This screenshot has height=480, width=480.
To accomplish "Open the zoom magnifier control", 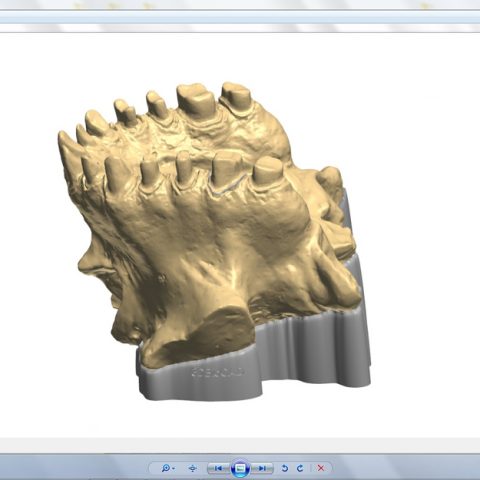I will pyautogui.click(x=168, y=468).
